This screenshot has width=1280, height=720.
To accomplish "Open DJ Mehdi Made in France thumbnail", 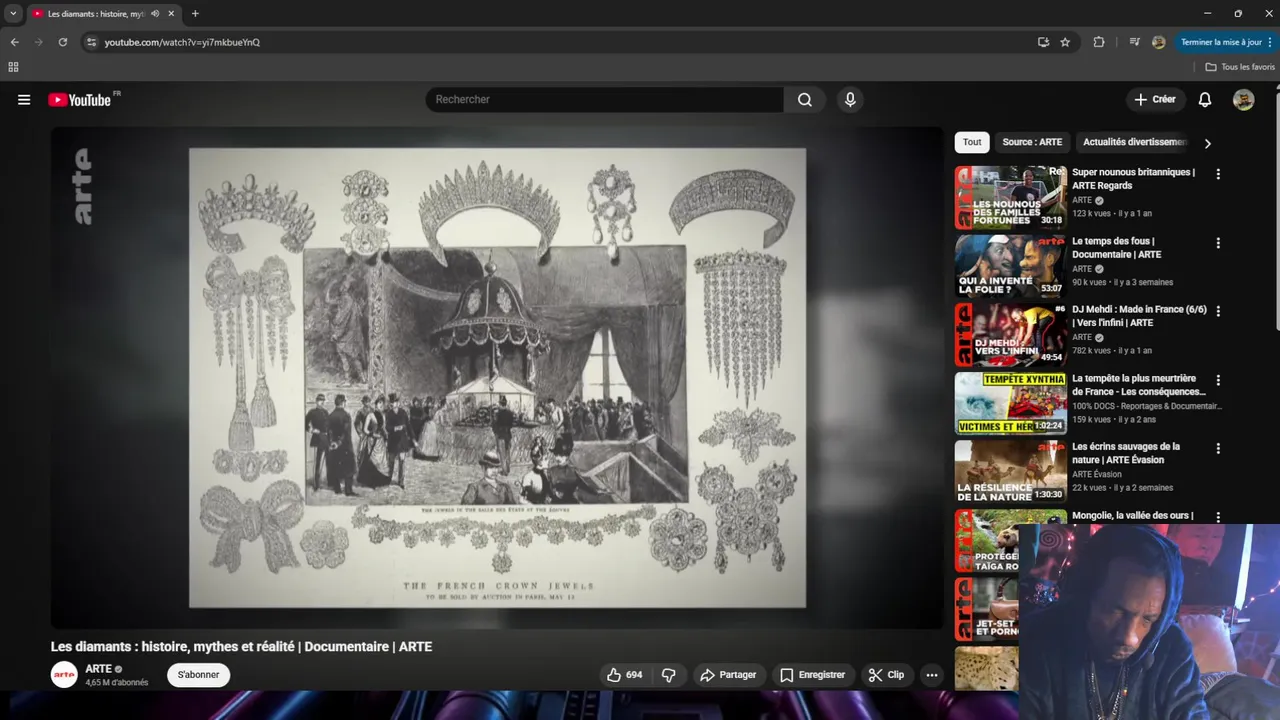I will click(1010, 335).
